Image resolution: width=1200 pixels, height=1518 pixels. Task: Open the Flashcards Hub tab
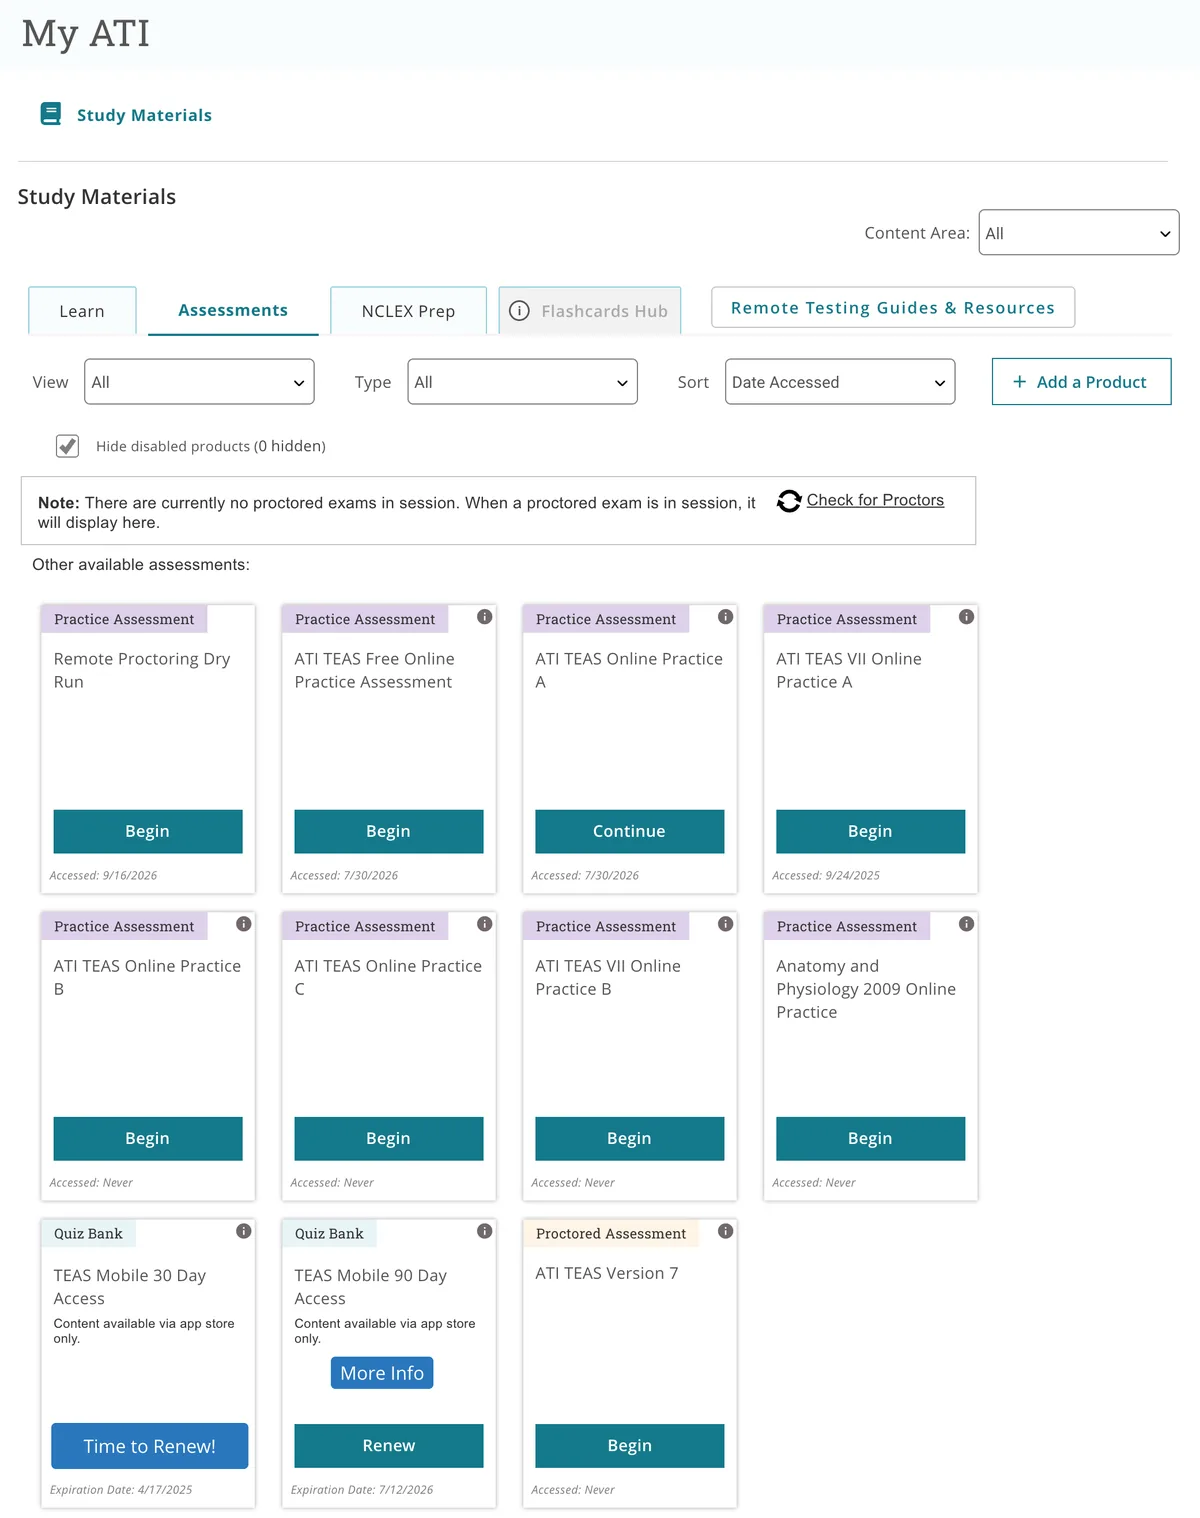point(590,311)
